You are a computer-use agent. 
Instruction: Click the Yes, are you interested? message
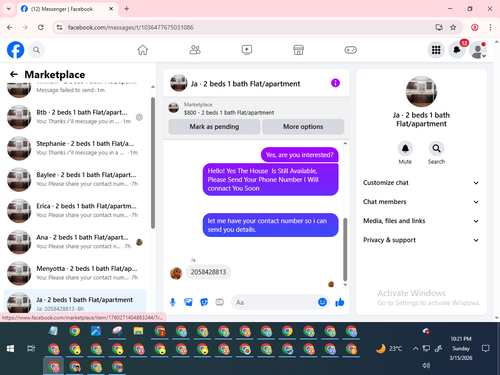[x=299, y=155]
